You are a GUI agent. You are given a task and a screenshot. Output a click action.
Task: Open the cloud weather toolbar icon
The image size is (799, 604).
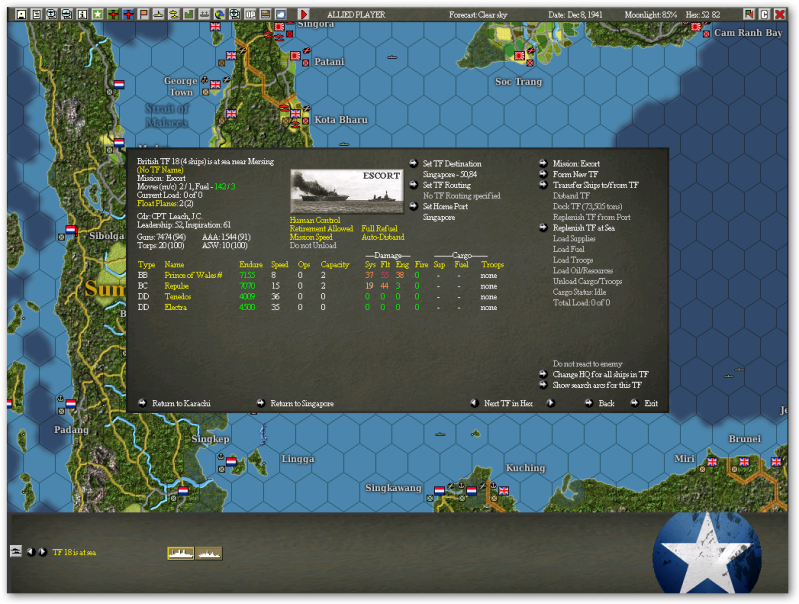281,14
